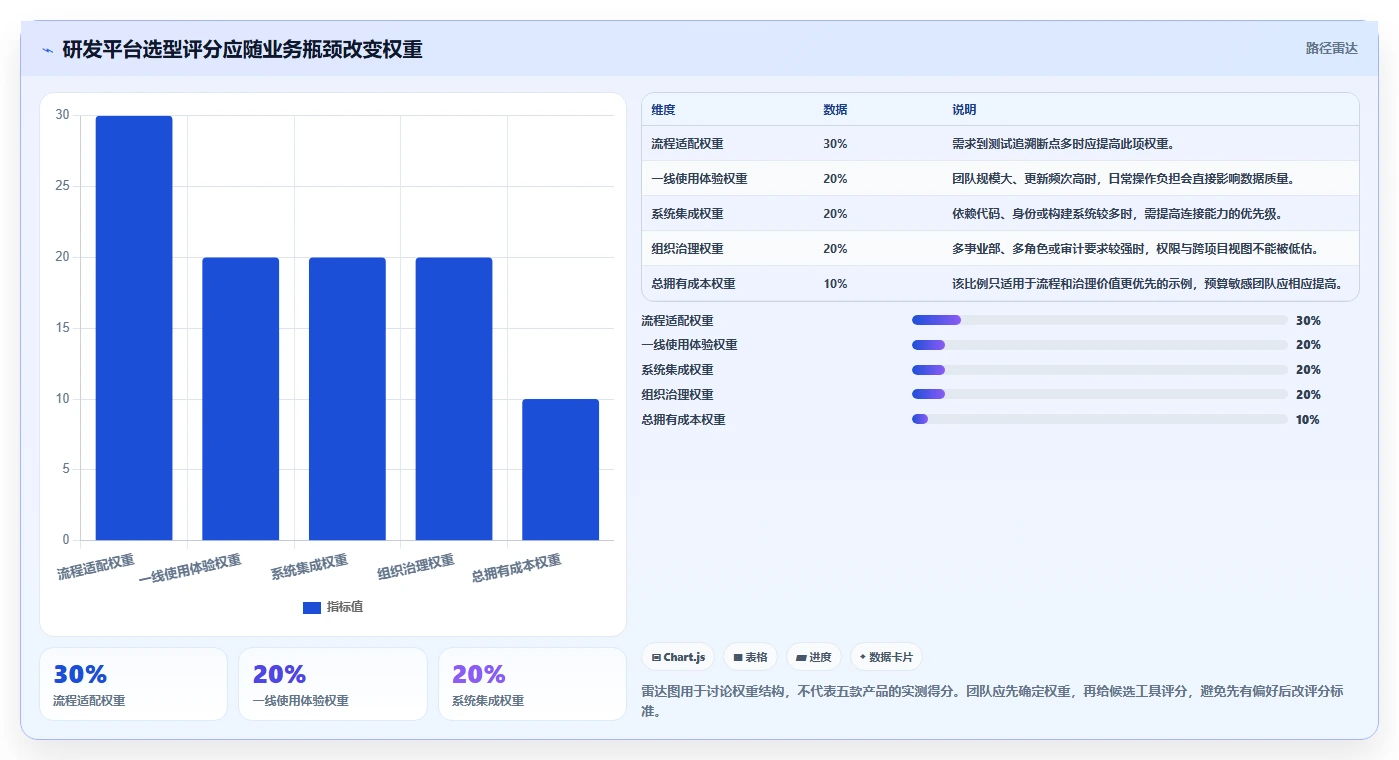Select the 进度 chip
The image size is (1399, 760).
[x=814, y=657]
